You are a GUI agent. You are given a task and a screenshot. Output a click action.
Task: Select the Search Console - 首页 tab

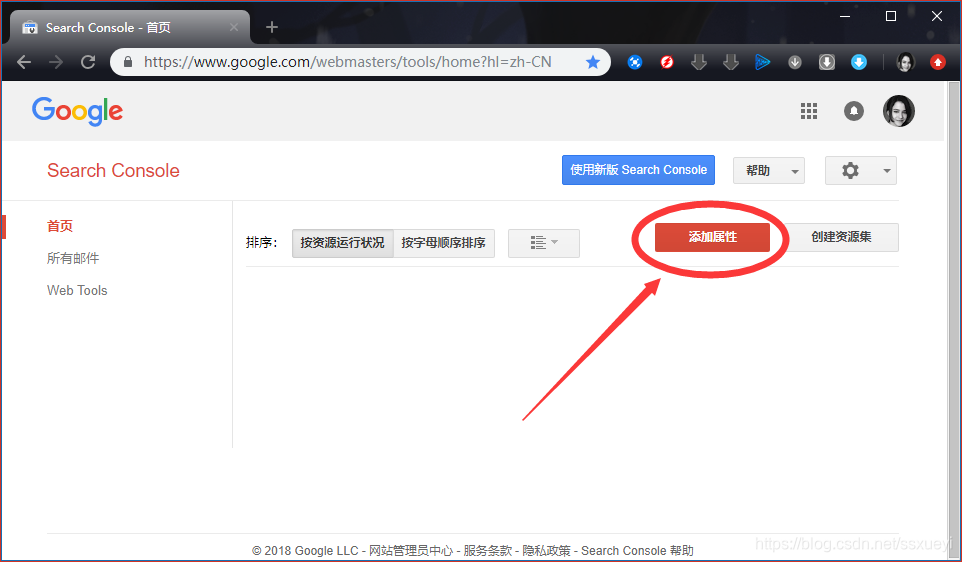click(129, 28)
